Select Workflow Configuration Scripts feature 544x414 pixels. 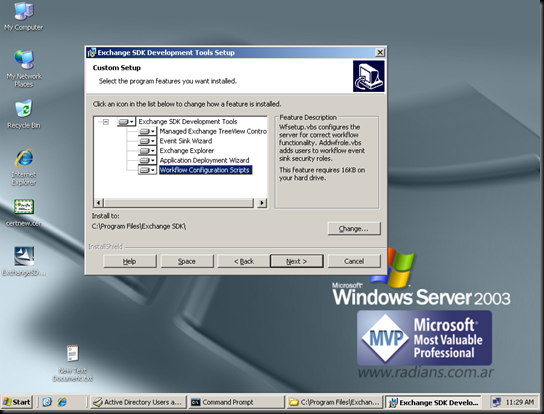205,170
